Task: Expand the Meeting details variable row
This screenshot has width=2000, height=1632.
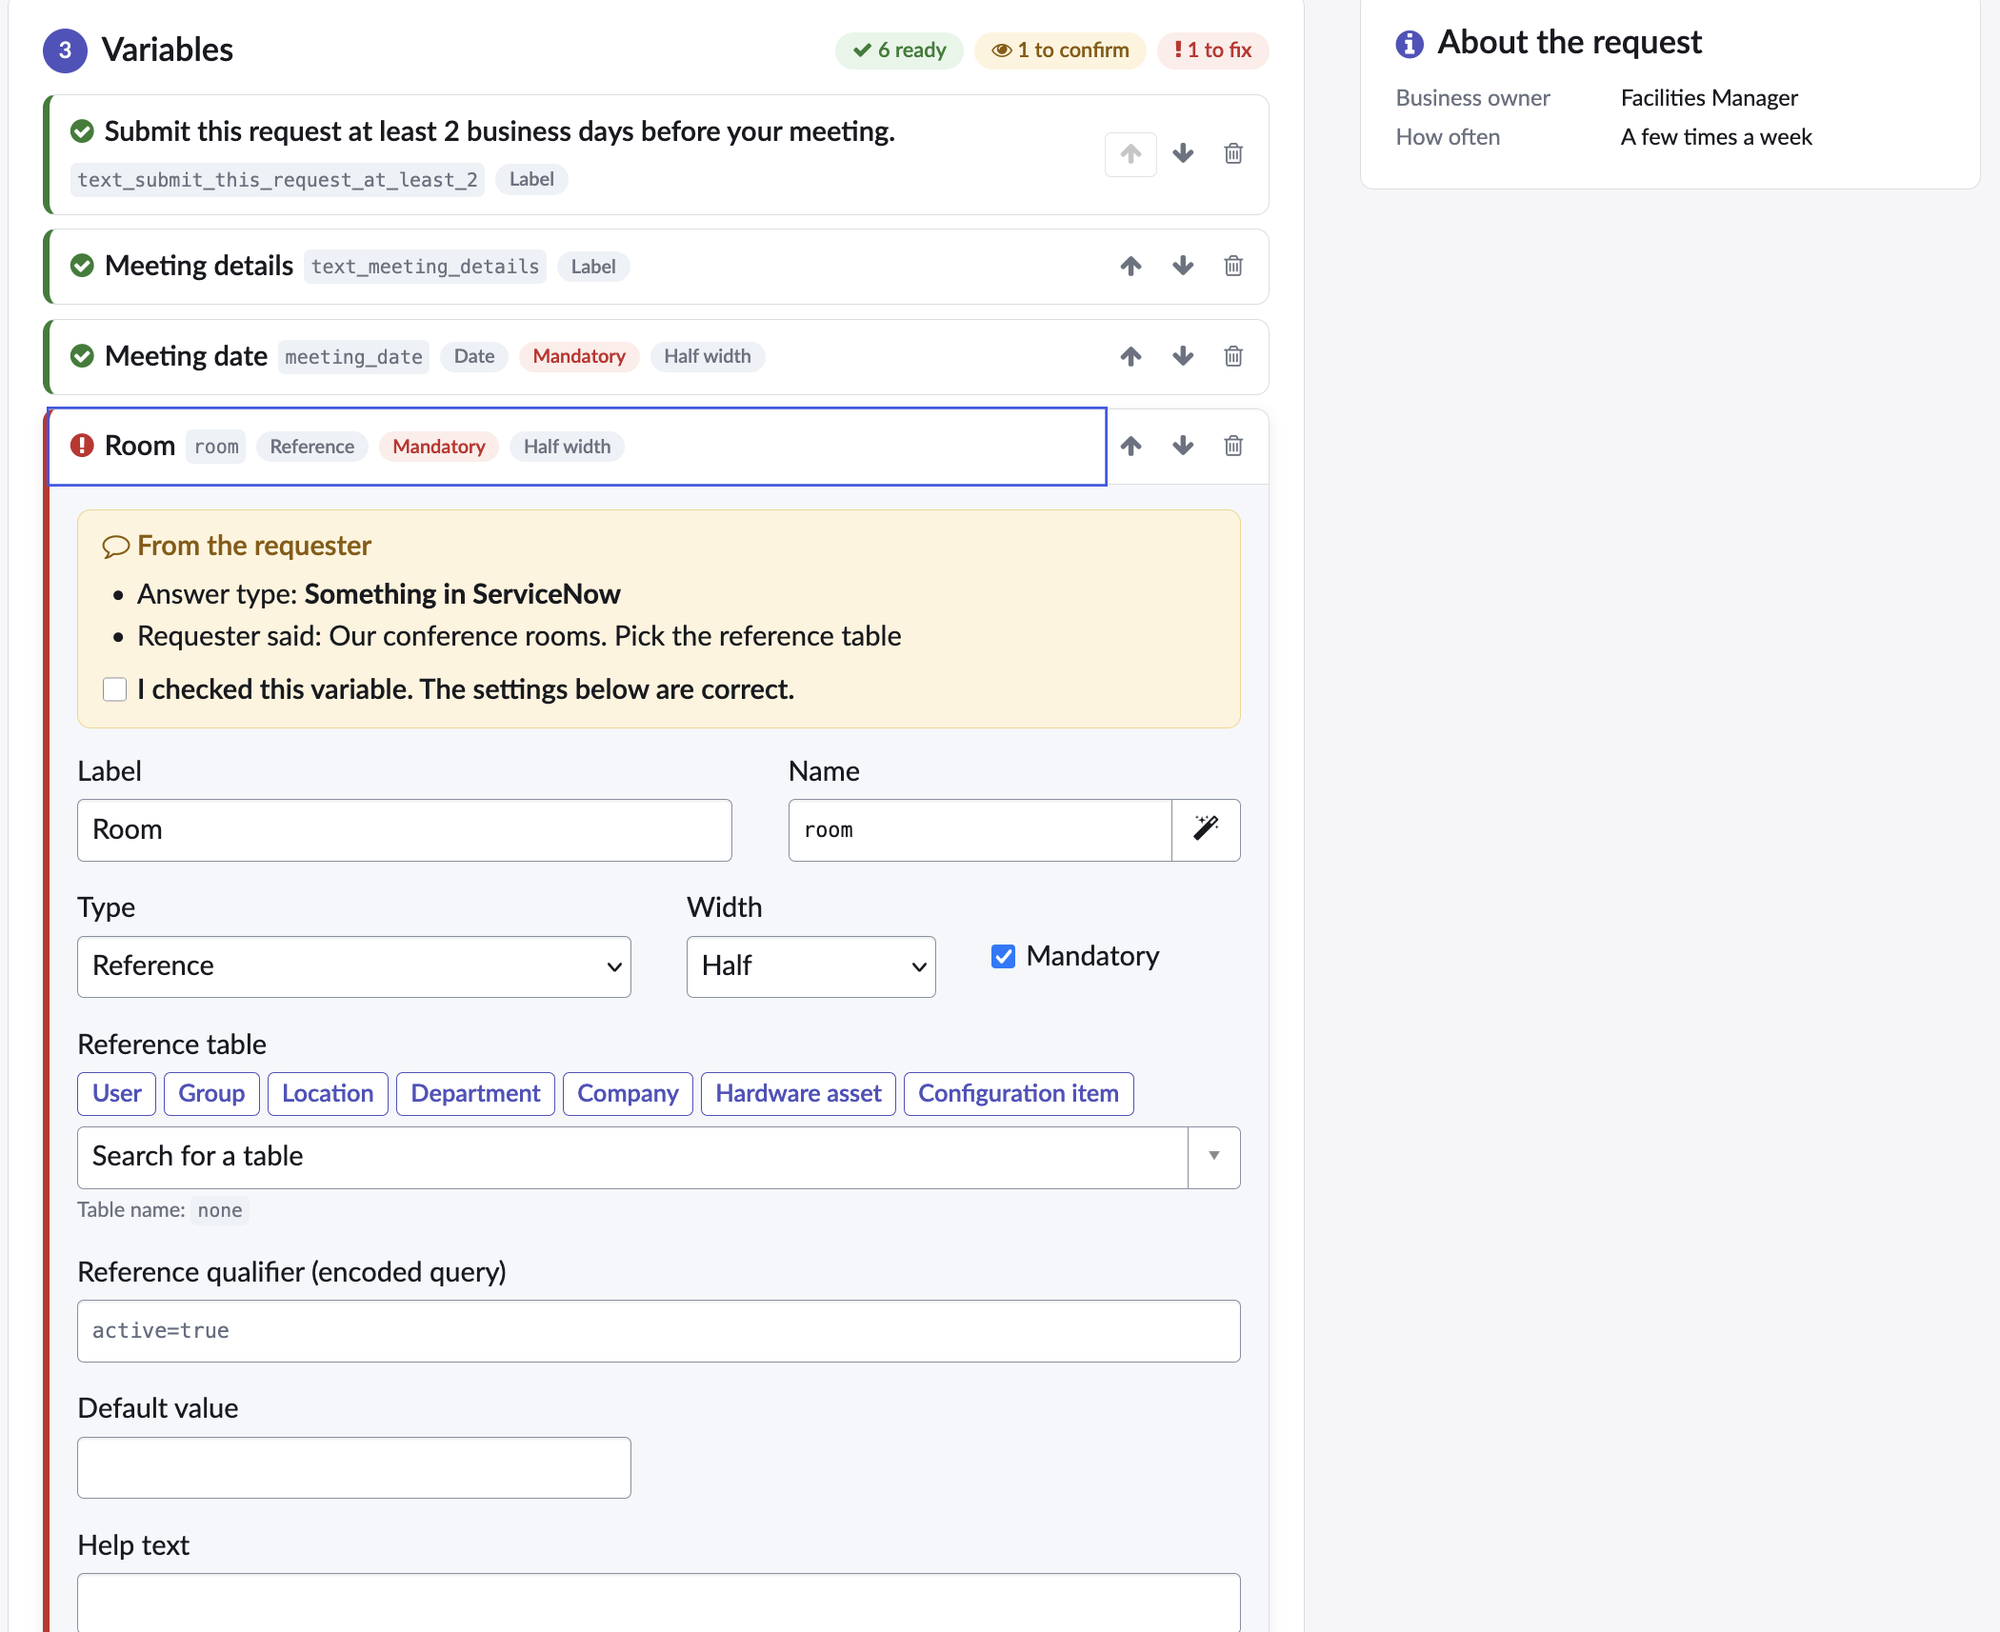Action: pyautogui.click(x=577, y=266)
